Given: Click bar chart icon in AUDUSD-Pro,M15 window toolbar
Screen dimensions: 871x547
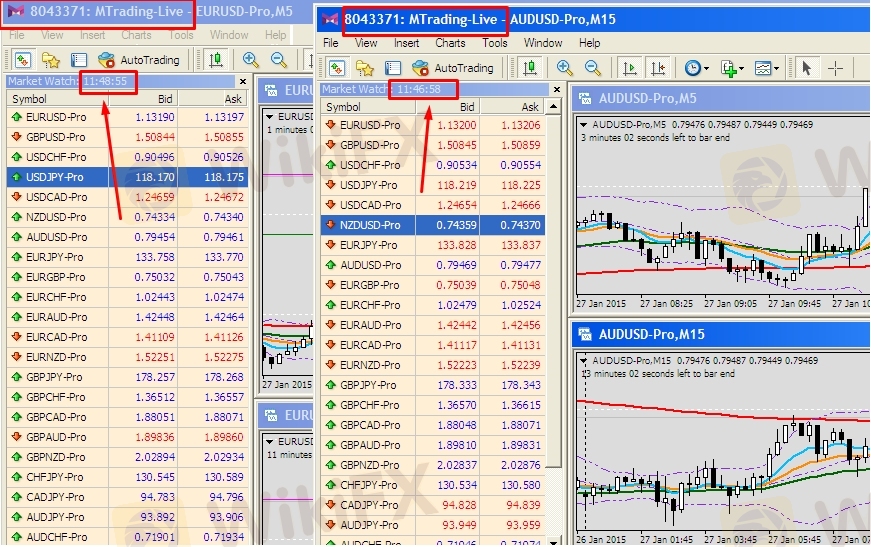Looking at the screenshot, I should coord(530,68).
